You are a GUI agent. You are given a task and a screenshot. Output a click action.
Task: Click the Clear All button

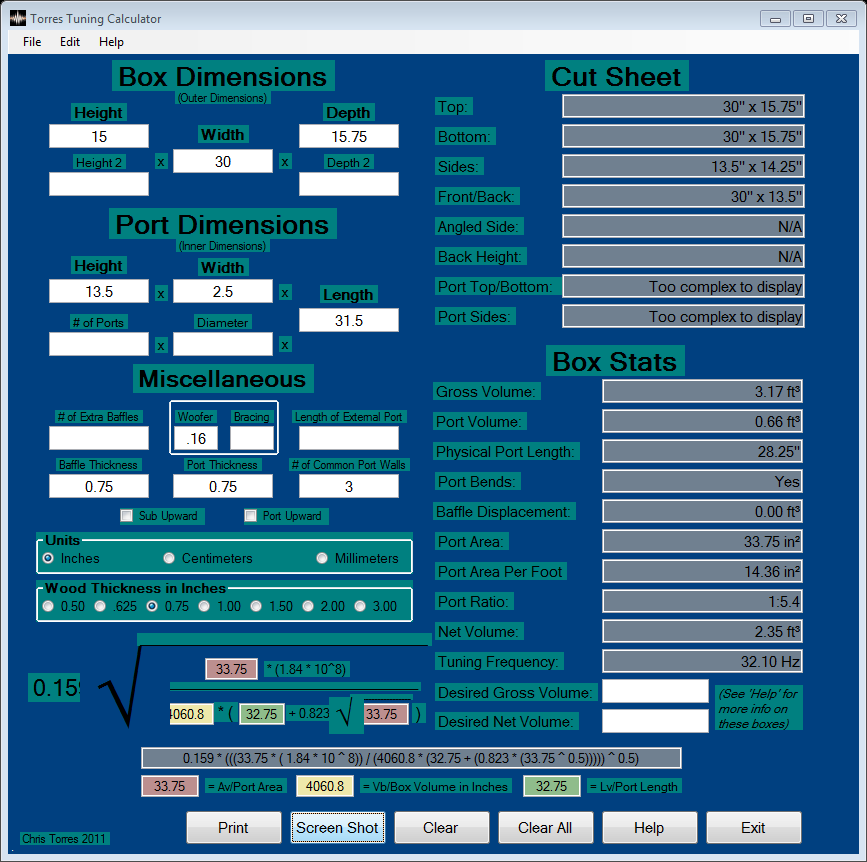(545, 828)
